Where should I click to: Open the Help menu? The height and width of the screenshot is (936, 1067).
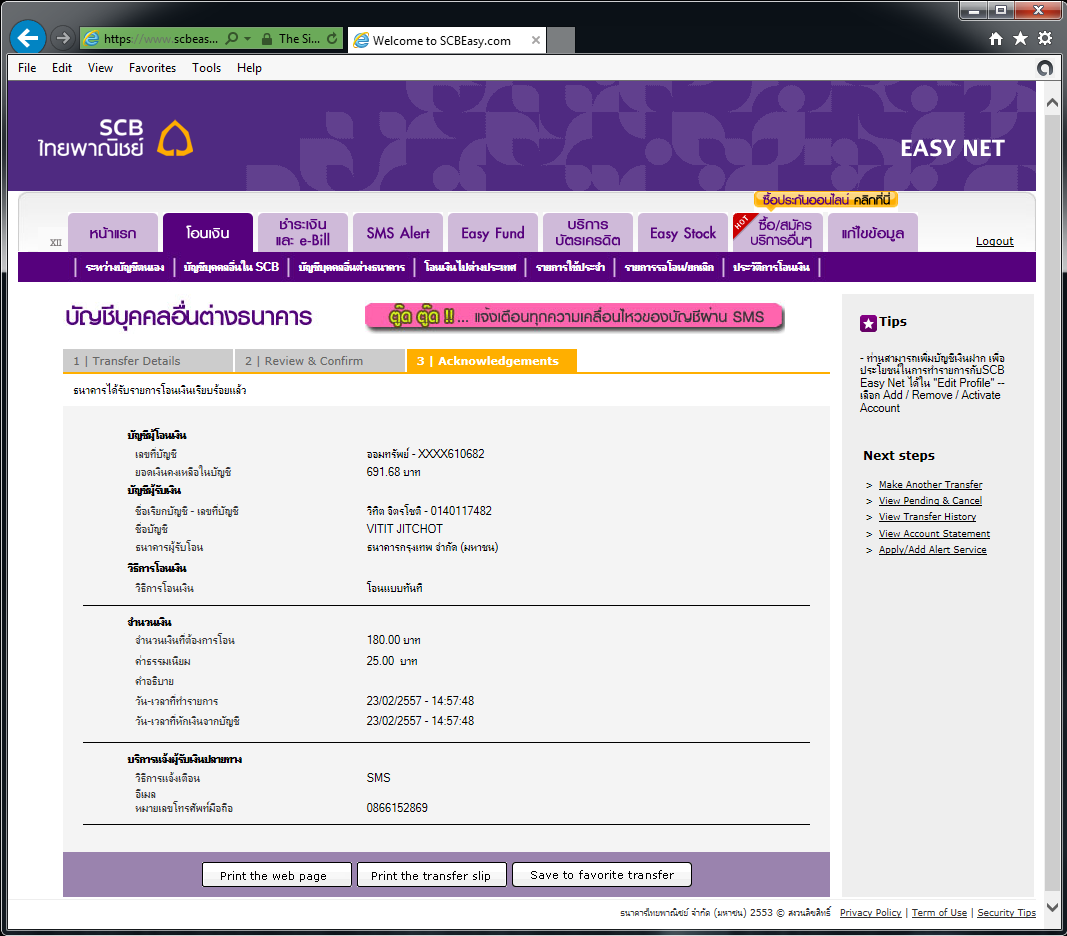click(x=249, y=68)
